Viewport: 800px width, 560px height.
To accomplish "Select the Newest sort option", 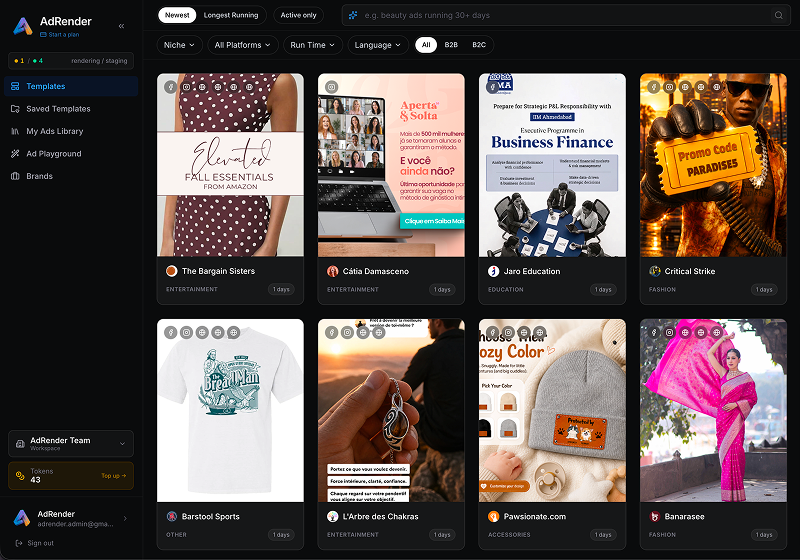I will click(177, 15).
